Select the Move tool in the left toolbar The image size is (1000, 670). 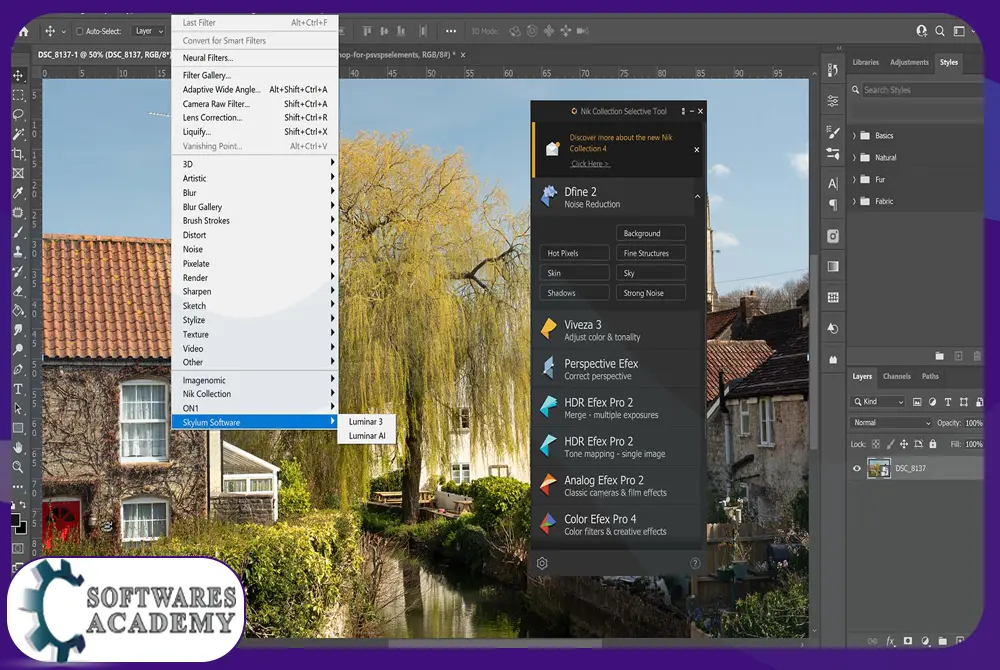[18, 75]
